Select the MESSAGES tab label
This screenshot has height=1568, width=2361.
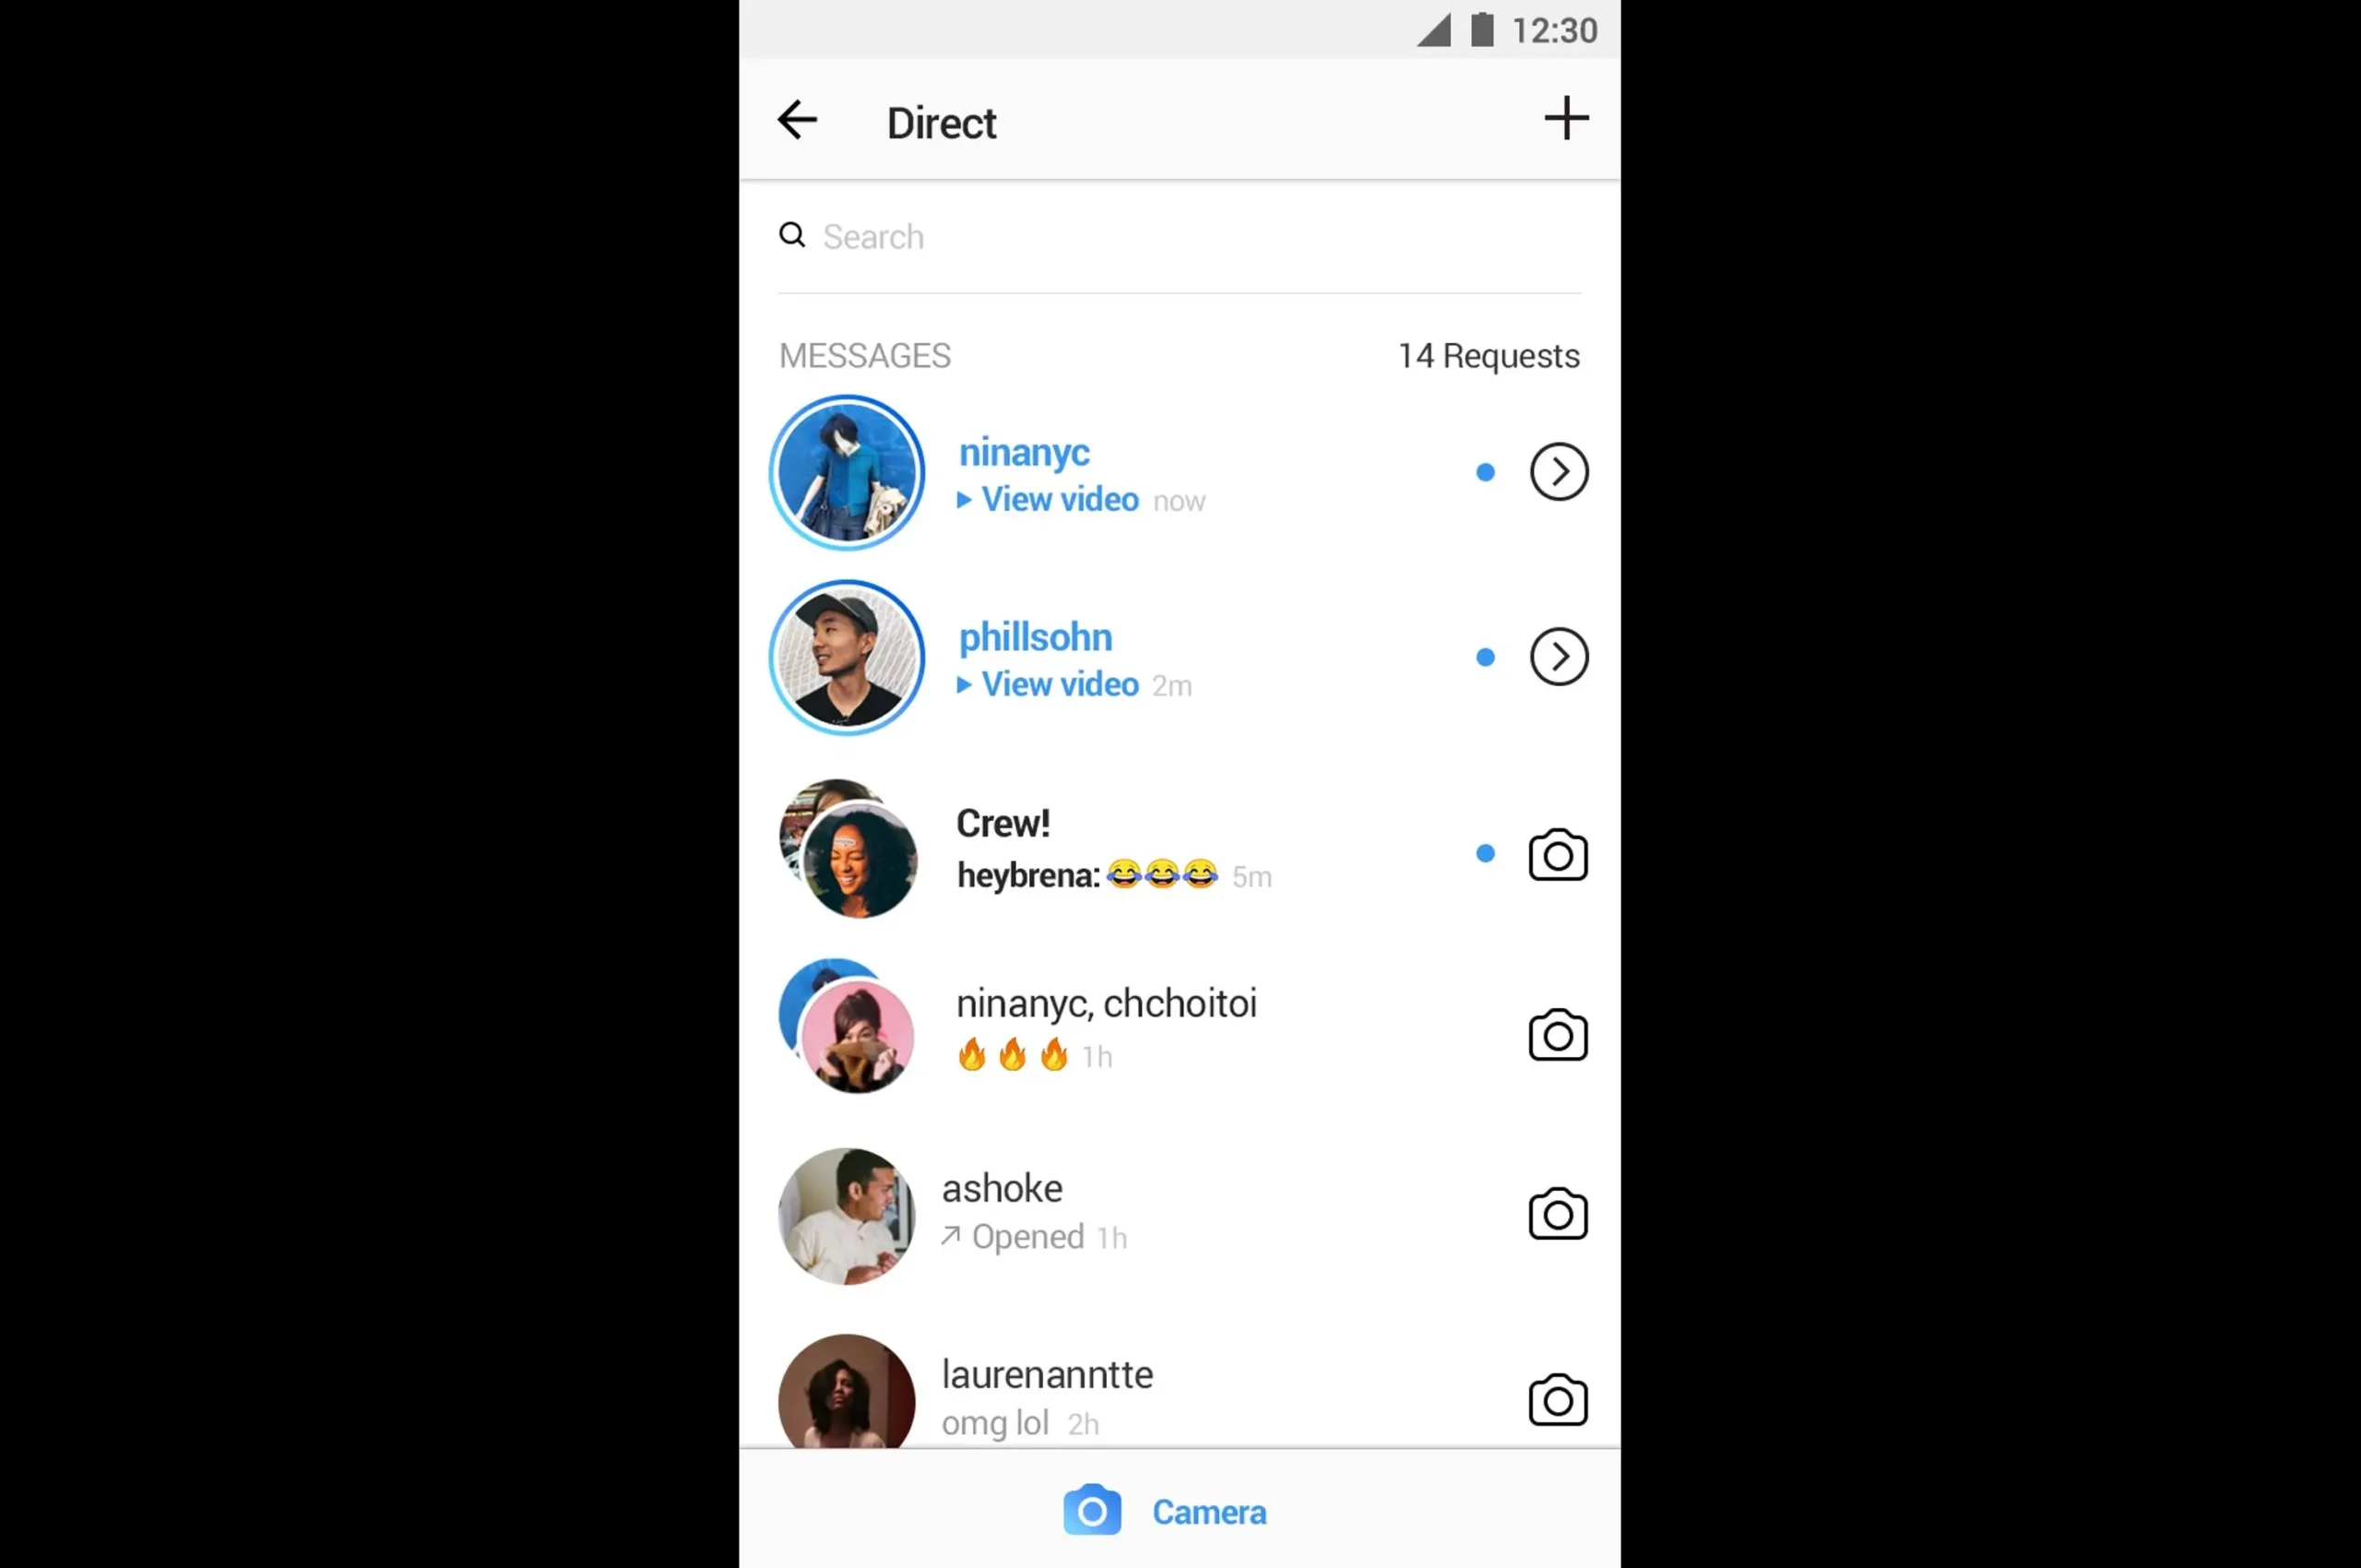[x=864, y=355]
